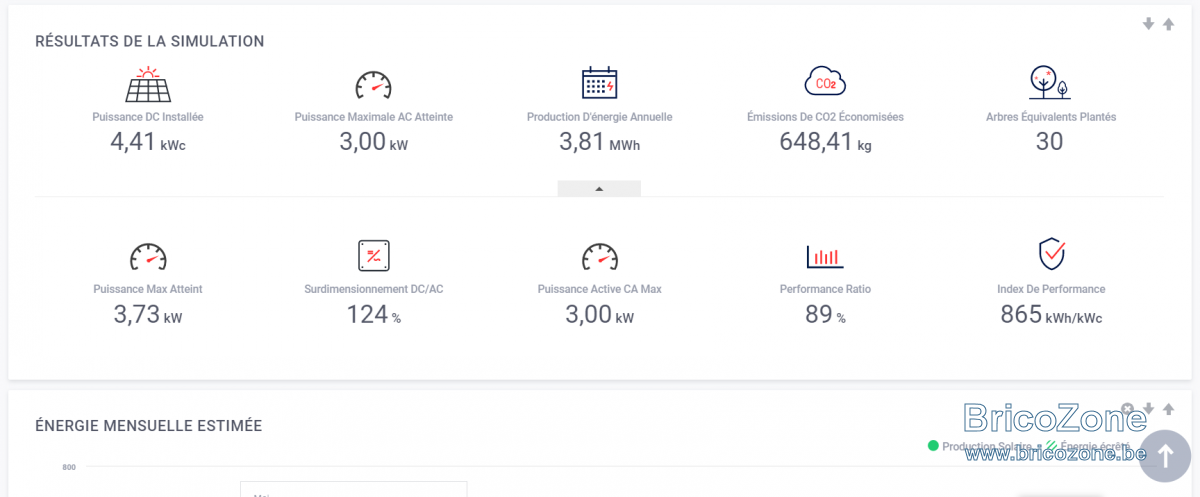This screenshot has height=497, width=1200.
Task: Toggle Énergie écrêté legend series
Action: [1088, 446]
